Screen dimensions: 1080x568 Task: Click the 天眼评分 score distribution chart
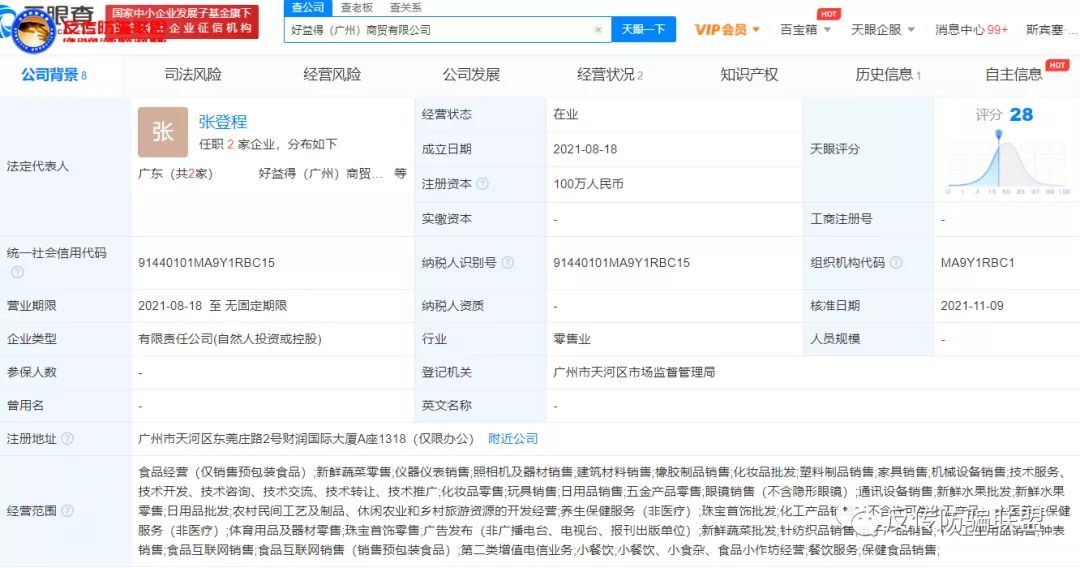tap(1008, 162)
